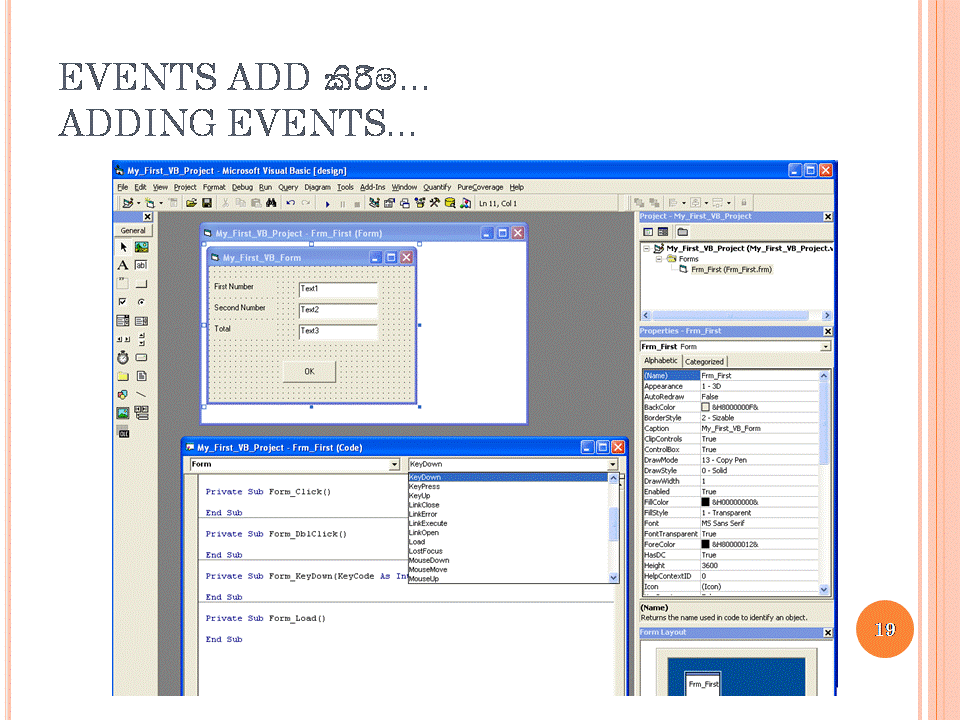Select the OptionButton control tool
Image resolution: width=960 pixels, height=720 pixels.
click(141, 302)
